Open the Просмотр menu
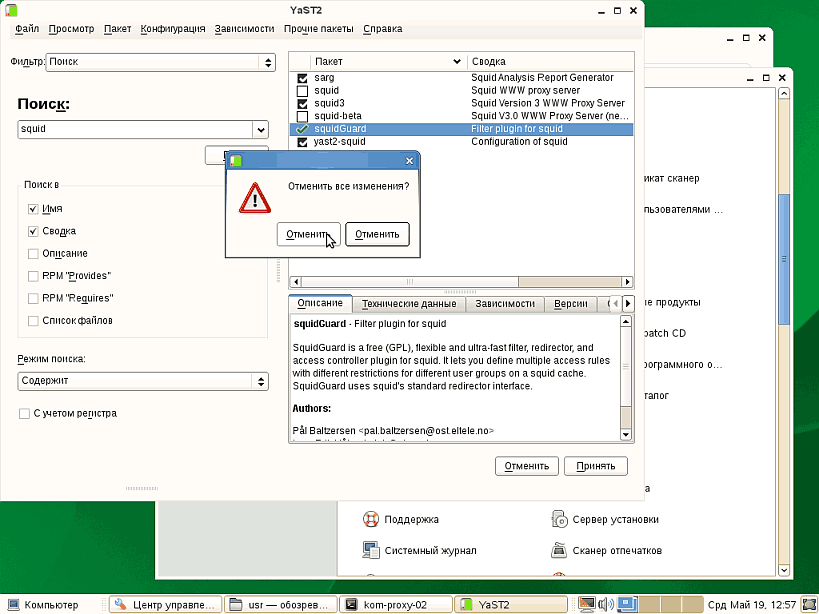 point(71,29)
